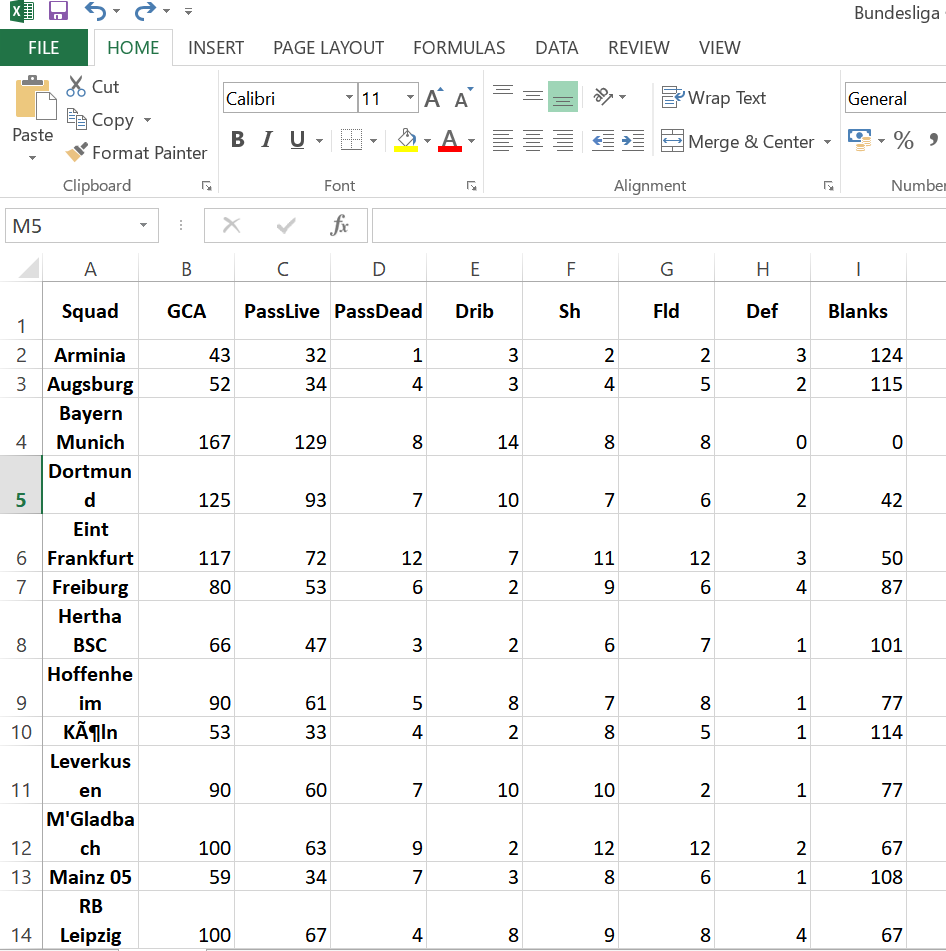This screenshot has width=946, height=951.
Task: Open the font size 11 dropdown
Action: coord(410,98)
